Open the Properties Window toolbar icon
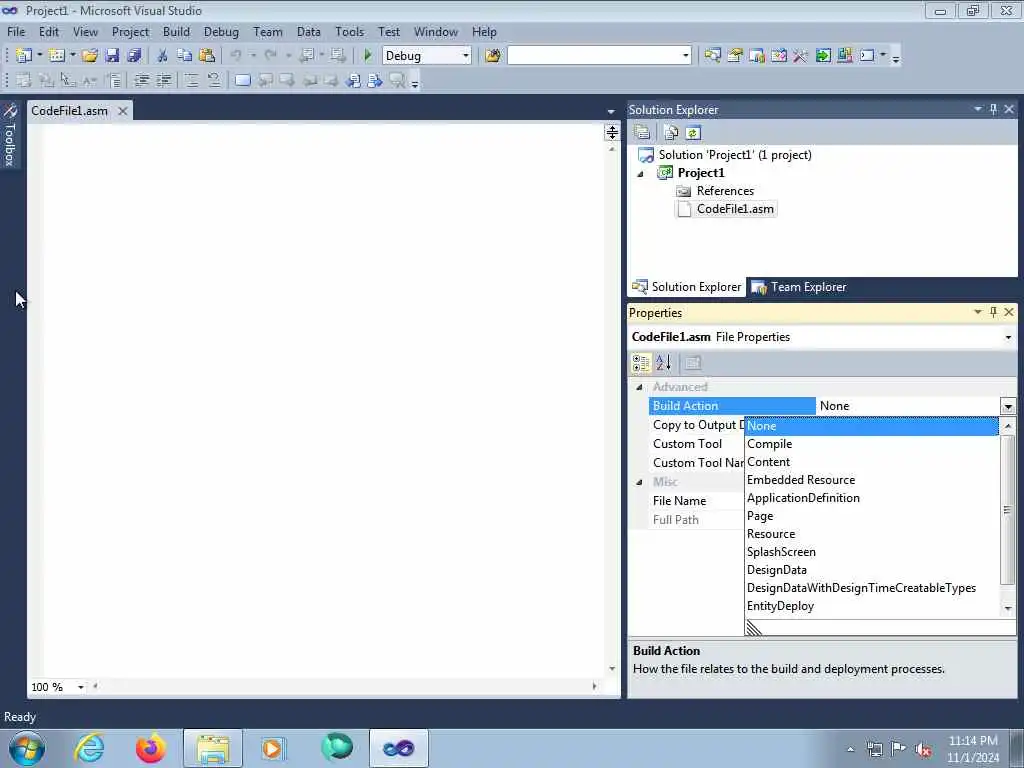 (x=735, y=56)
